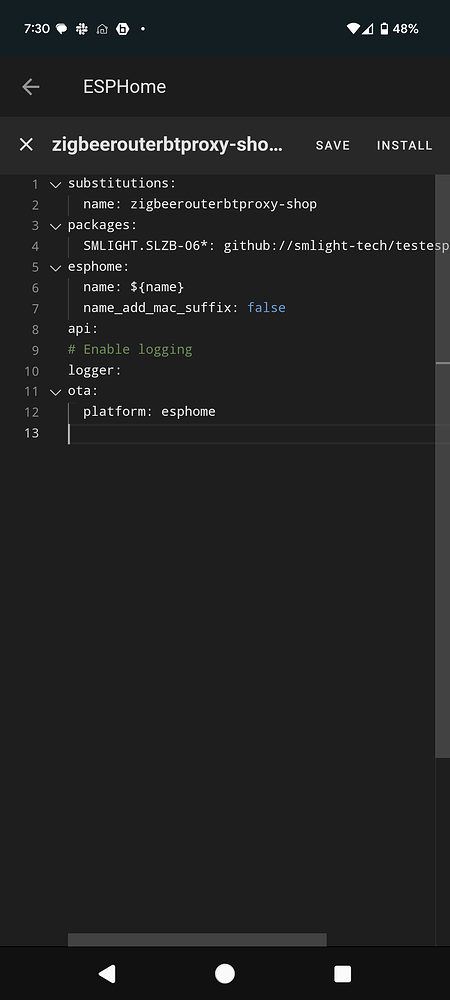Save the YAML configuration
The image size is (450, 1000).
coord(333,145)
